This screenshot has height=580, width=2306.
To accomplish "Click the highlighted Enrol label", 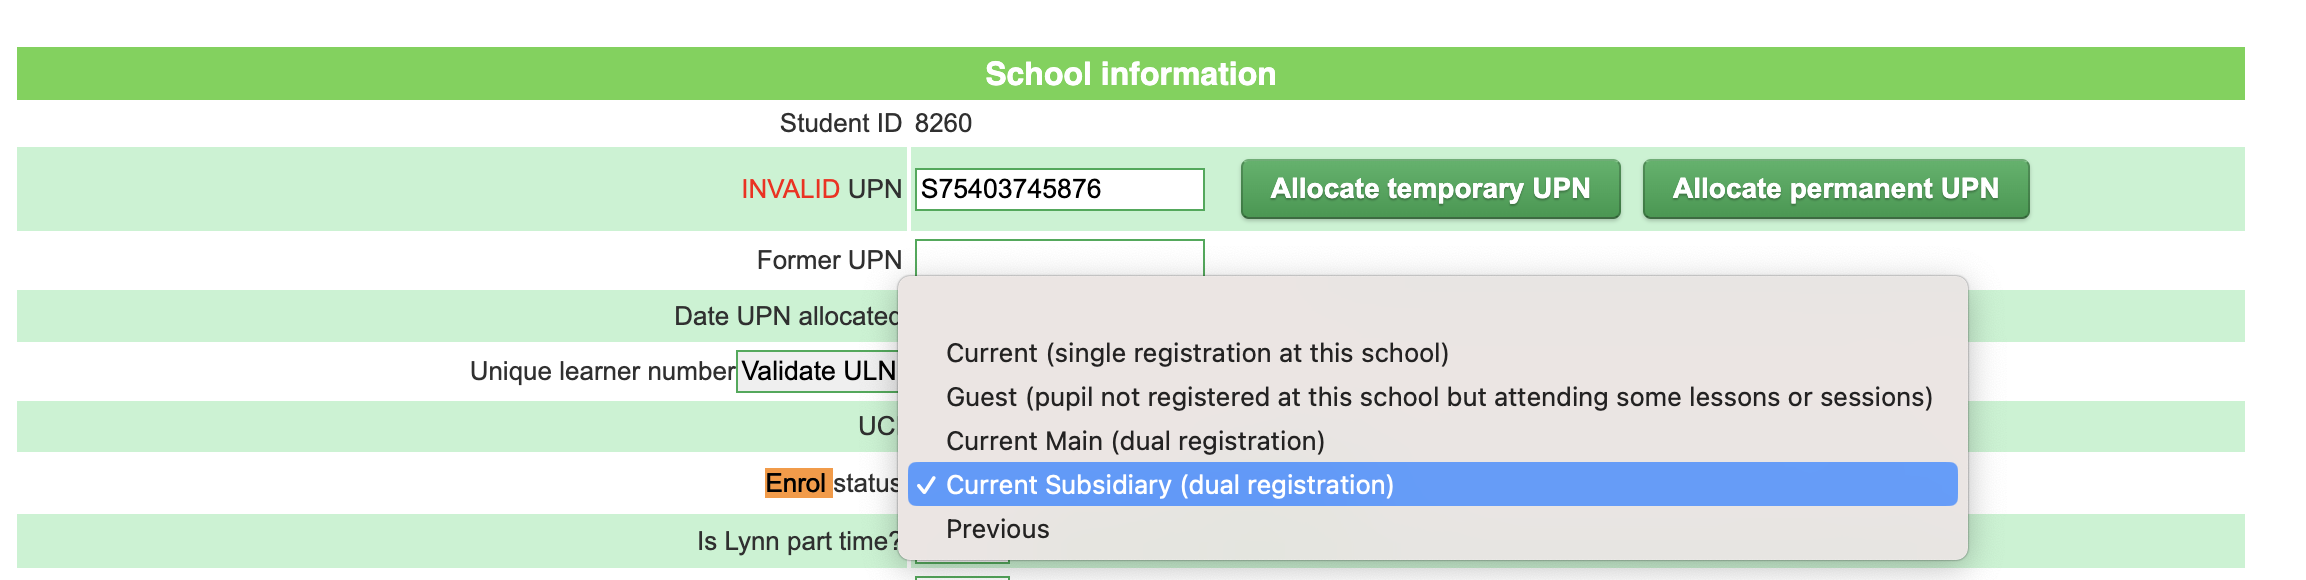I will (x=796, y=482).
